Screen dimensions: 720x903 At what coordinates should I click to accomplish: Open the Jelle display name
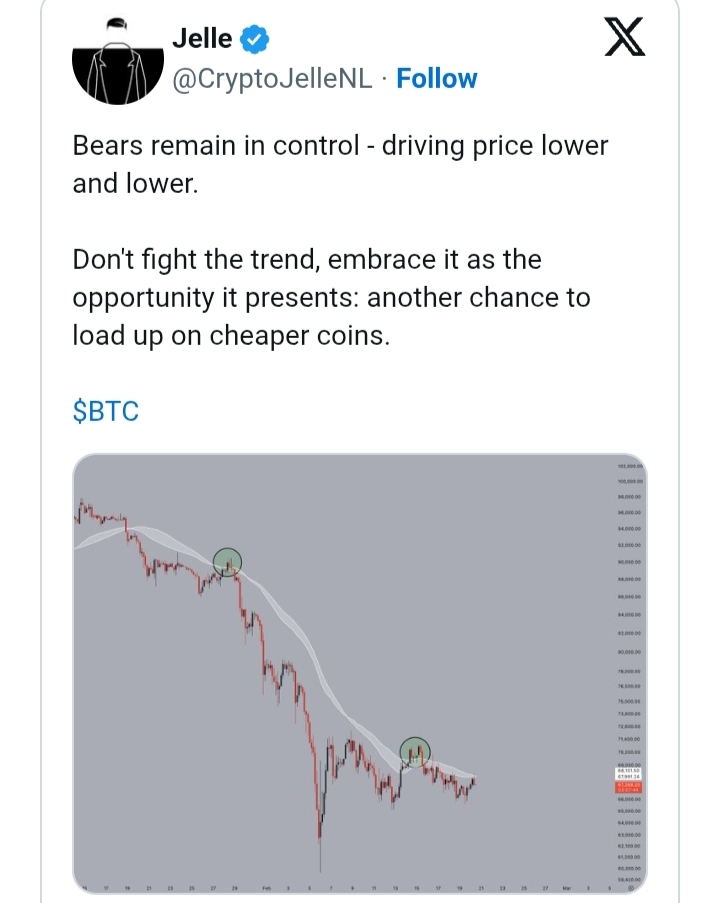202,39
